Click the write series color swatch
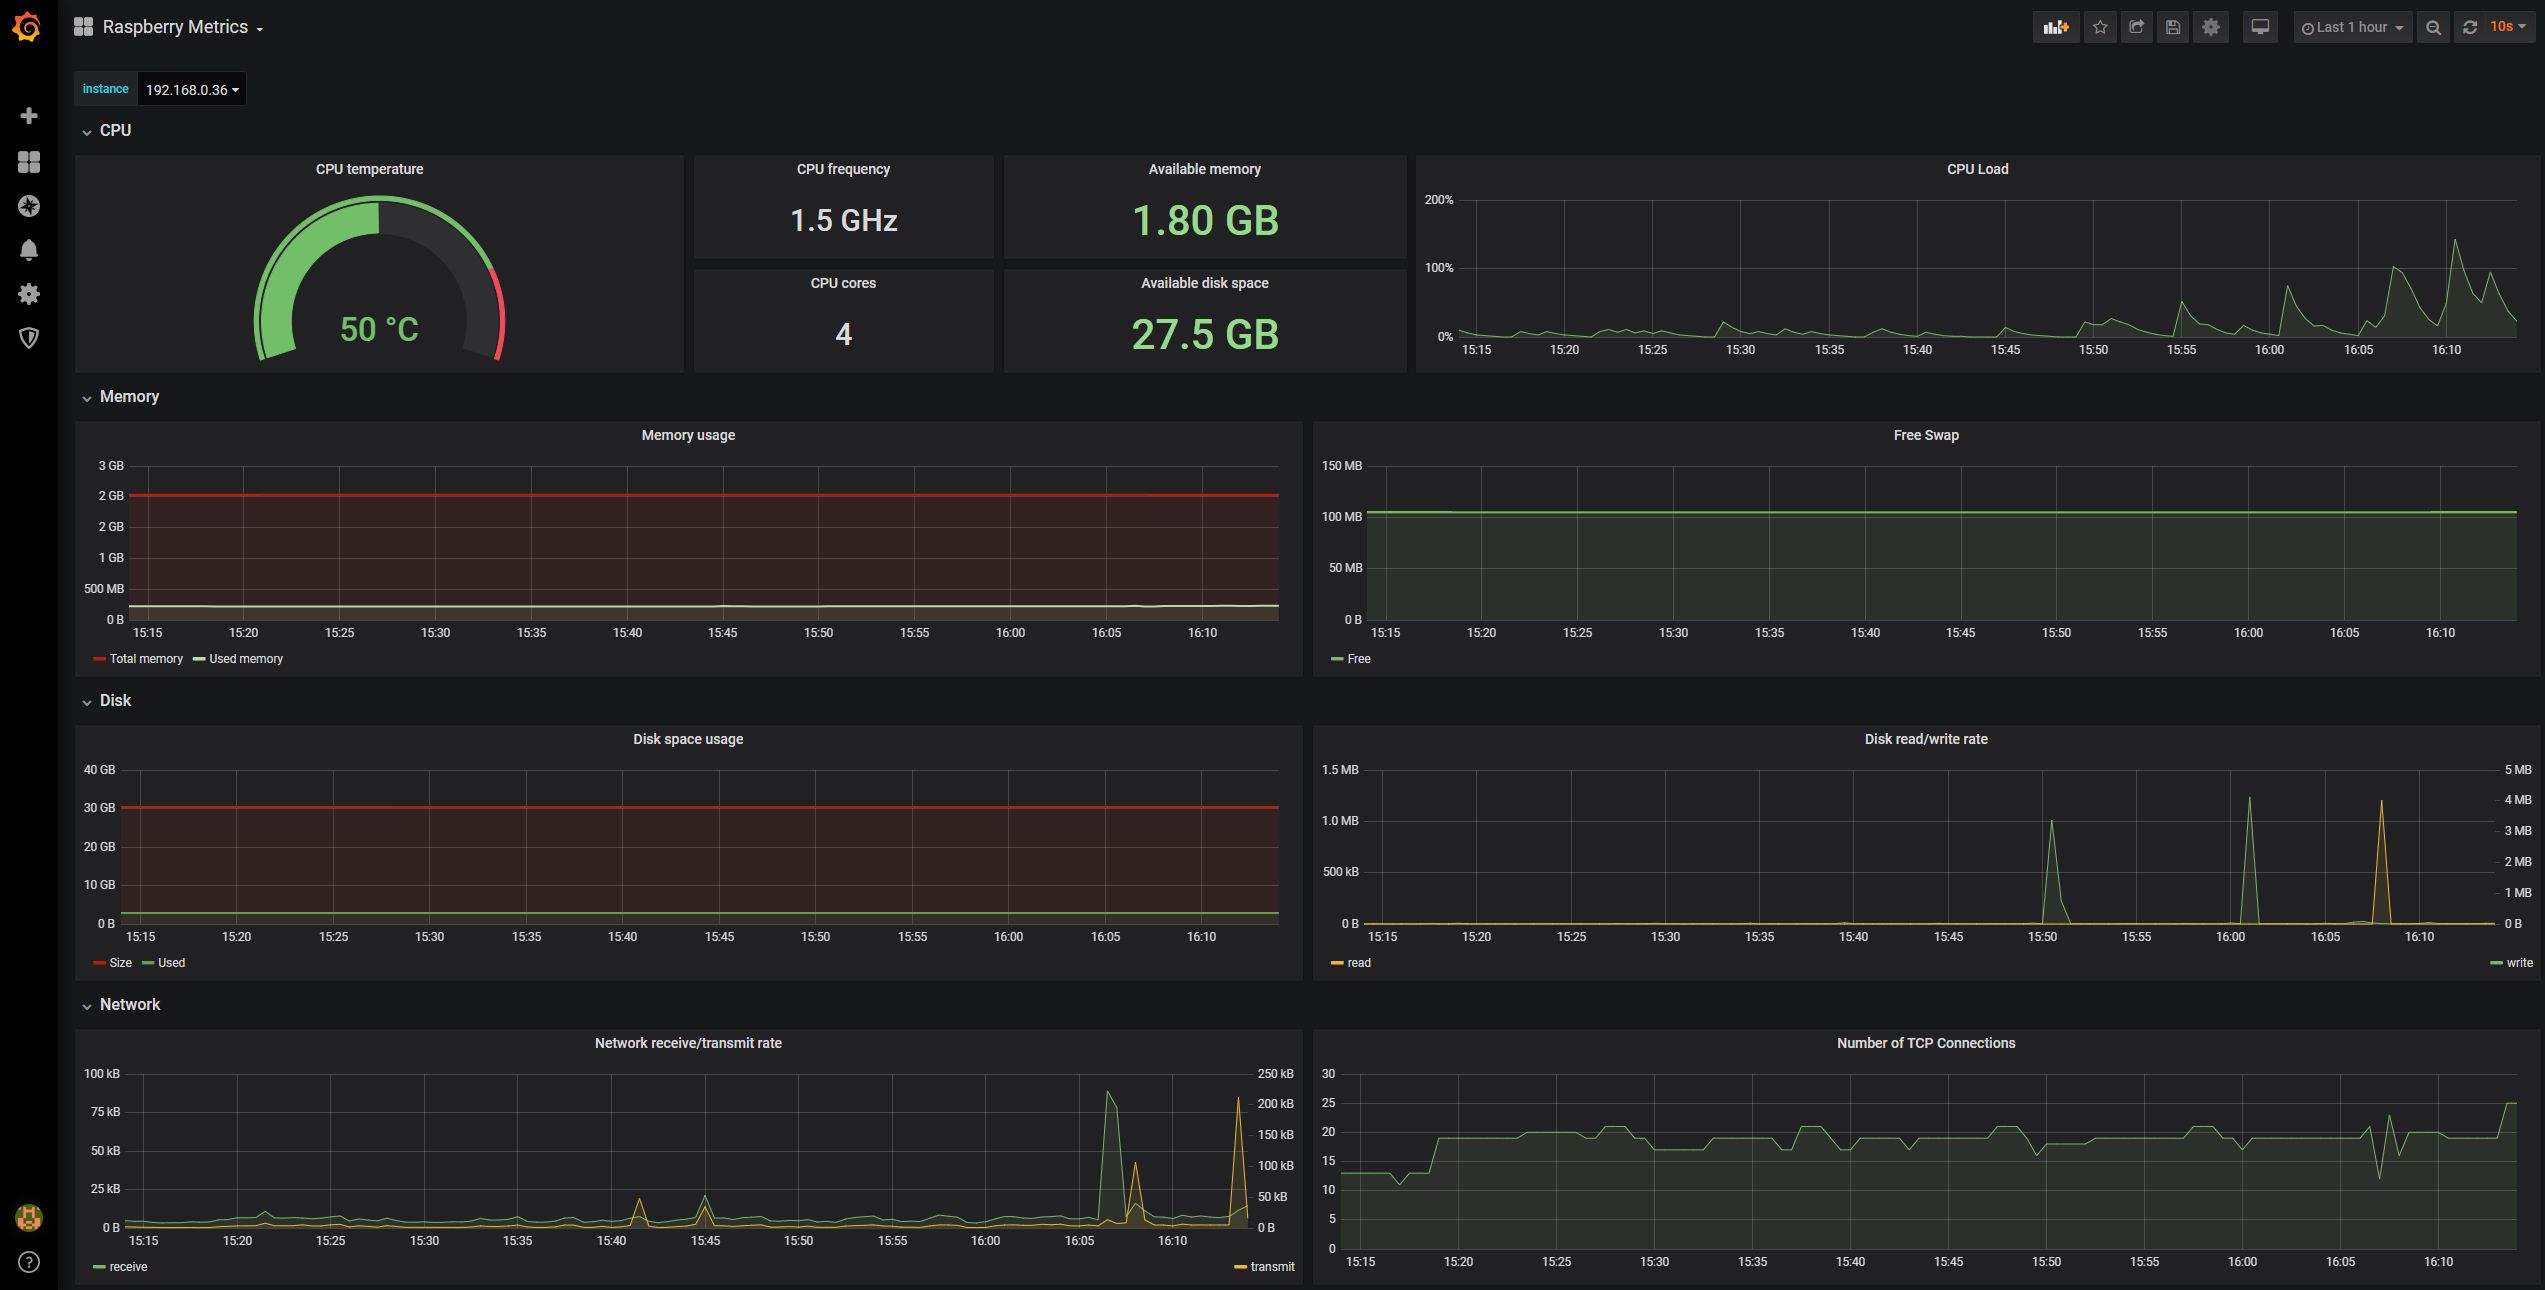Screen dimensions: 2545x1290 click(x=2496, y=963)
